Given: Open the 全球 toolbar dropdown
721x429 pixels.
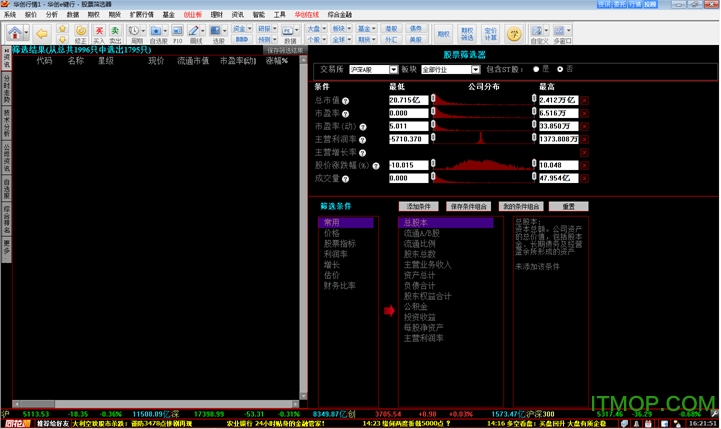Looking at the screenshot, I should (x=342, y=40).
